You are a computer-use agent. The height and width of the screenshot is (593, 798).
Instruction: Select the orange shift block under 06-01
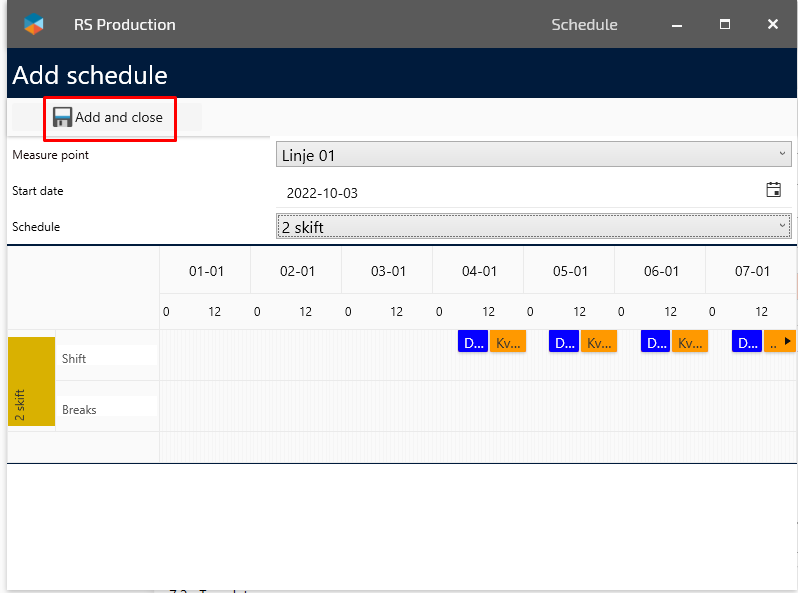click(689, 342)
